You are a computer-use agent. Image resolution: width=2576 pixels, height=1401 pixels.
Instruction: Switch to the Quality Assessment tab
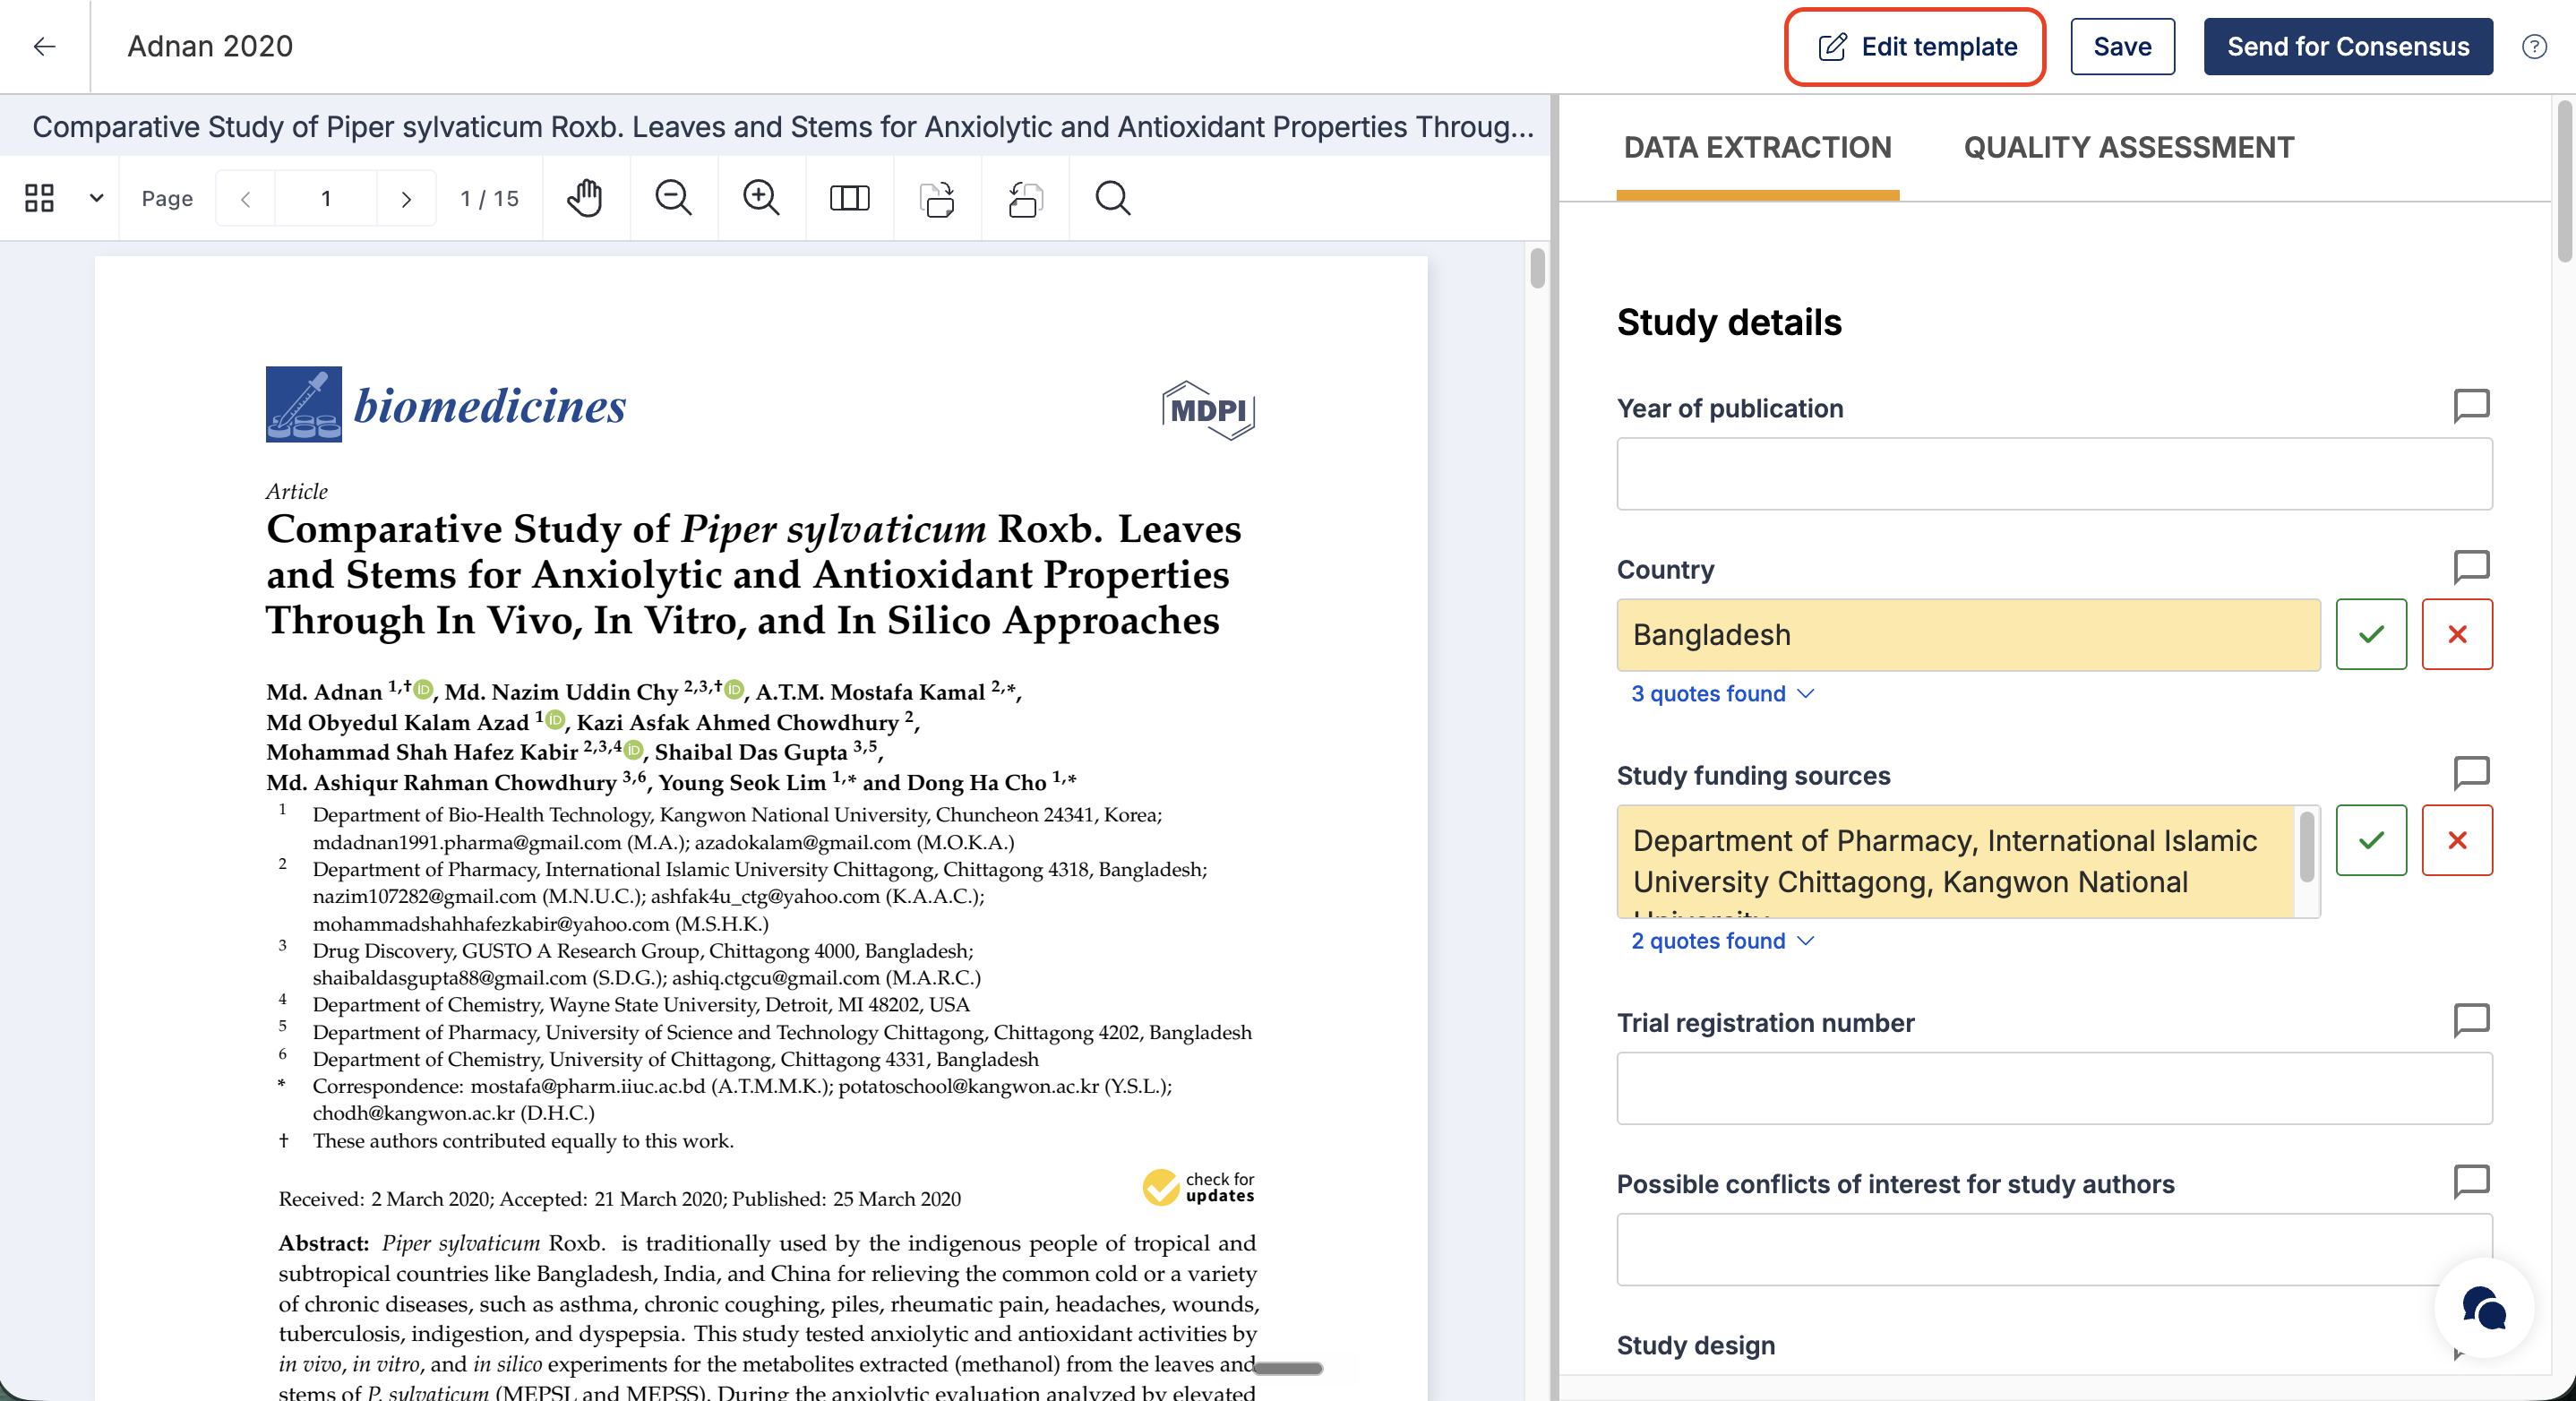[2128, 147]
